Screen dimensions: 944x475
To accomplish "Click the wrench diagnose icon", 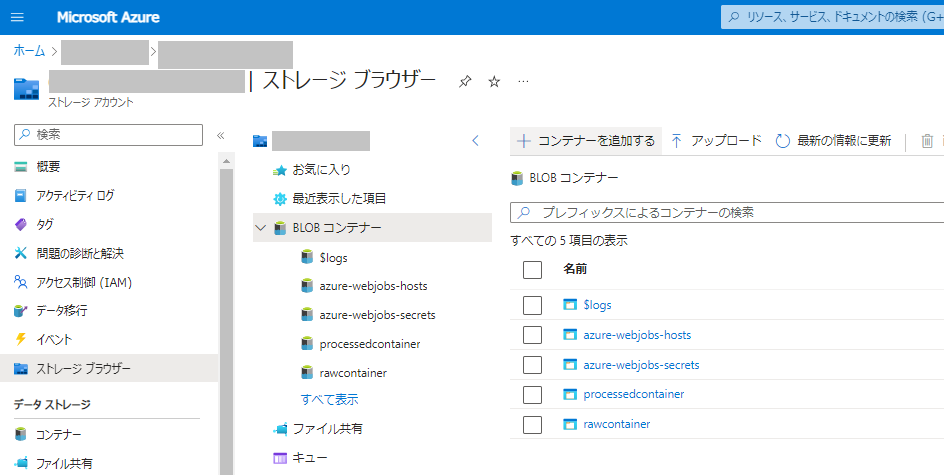I will (21, 253).
